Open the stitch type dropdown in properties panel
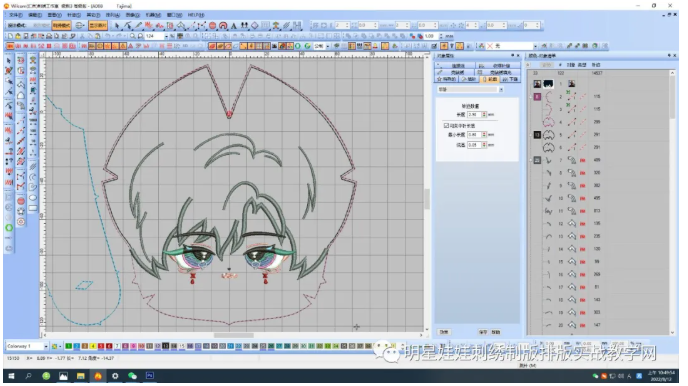This screenshot has width=688, height=386. (x=501, y=89)
